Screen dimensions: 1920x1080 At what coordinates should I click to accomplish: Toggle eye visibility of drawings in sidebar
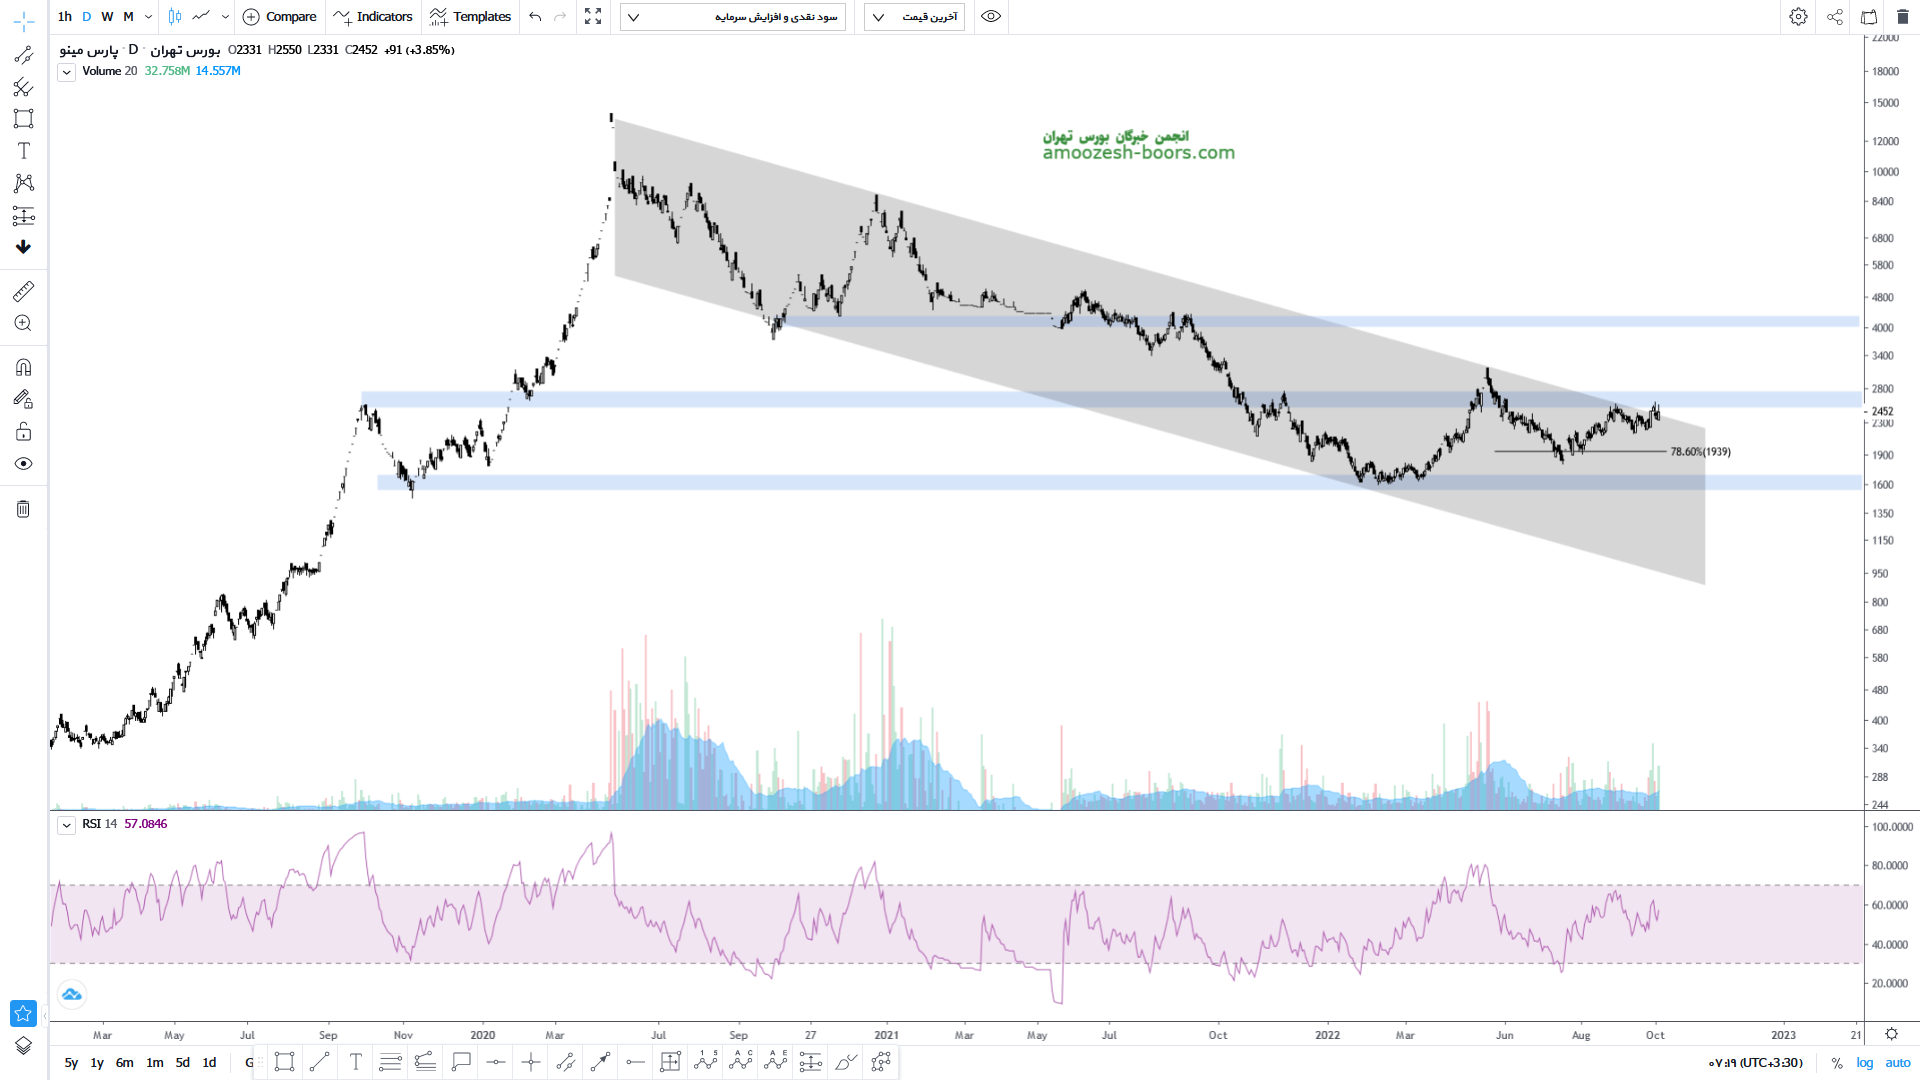[x=23, y=464]
